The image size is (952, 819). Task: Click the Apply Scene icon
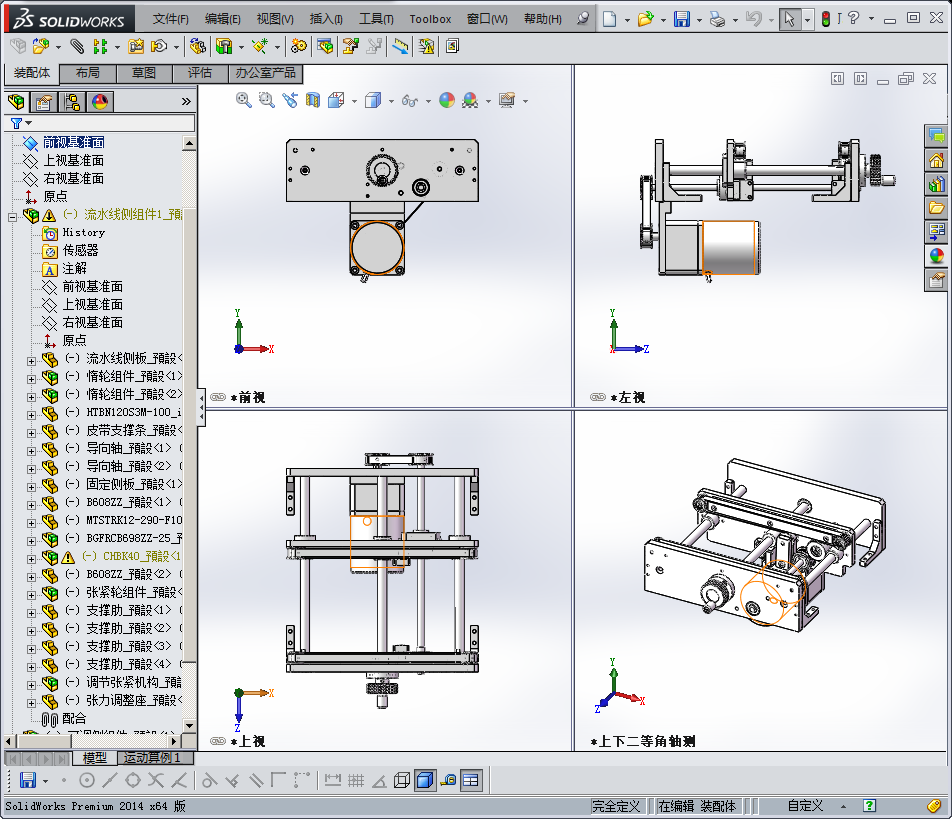coord(470,100)
